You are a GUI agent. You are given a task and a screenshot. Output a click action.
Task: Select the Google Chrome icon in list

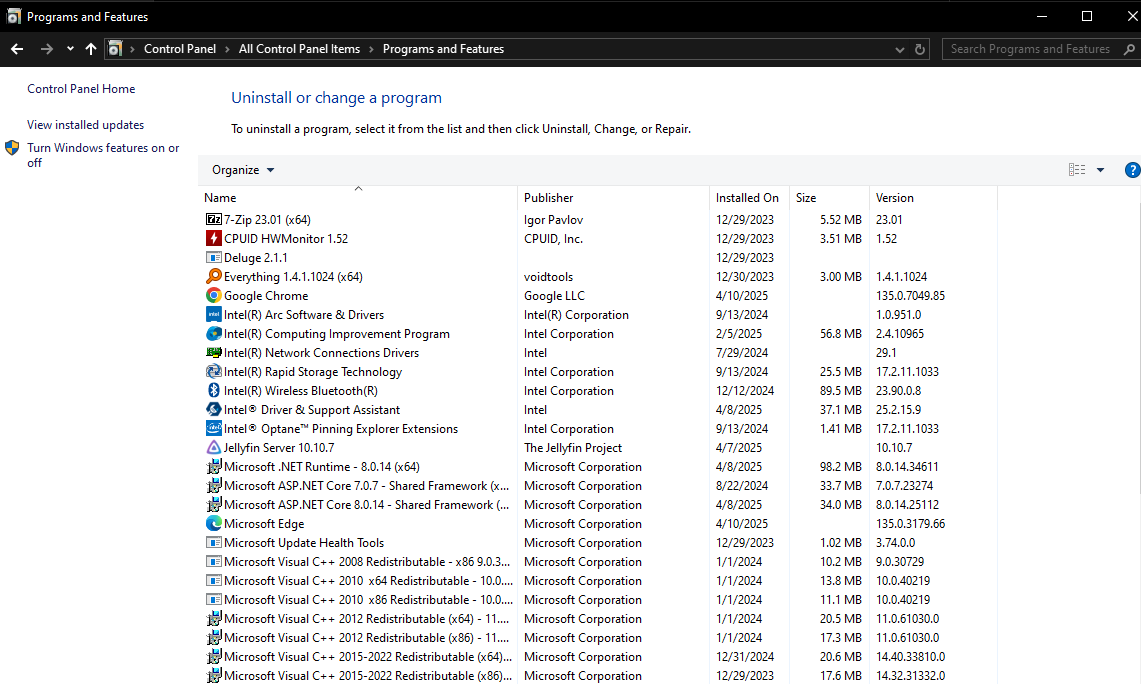(213, 296)
